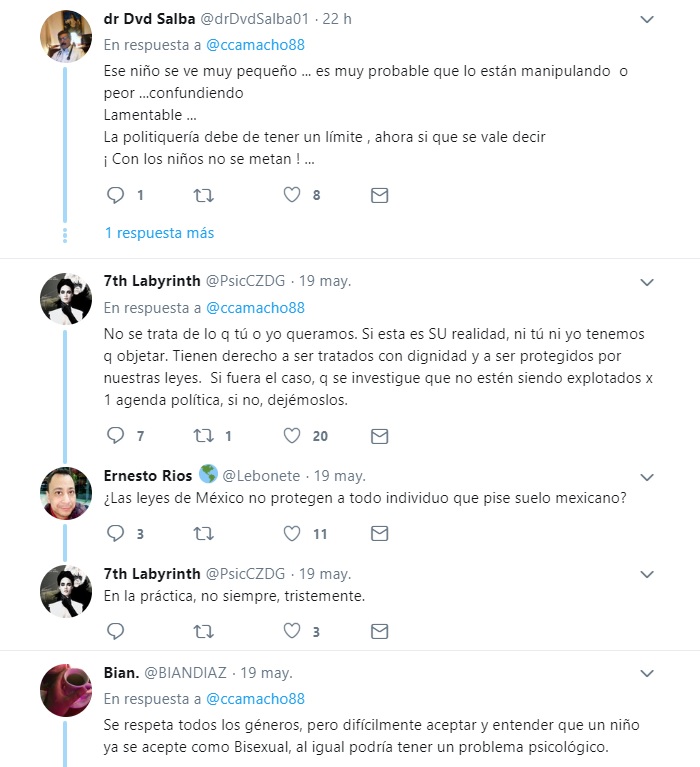The height and width of the screenshot is (767, 700).
Task: Open options chevron on Ernesto Rios tweet
Action: [x=647, y=477]
